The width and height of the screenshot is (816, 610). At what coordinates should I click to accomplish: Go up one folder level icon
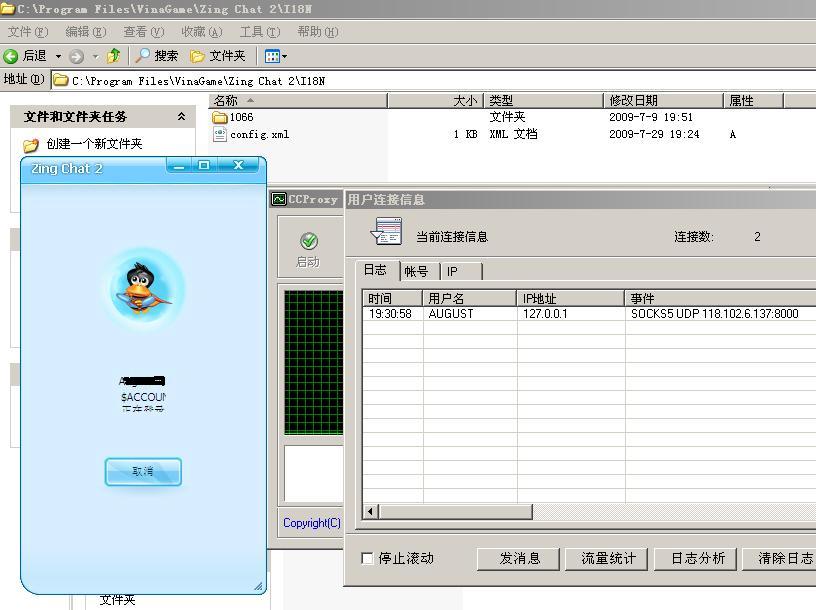113,56
